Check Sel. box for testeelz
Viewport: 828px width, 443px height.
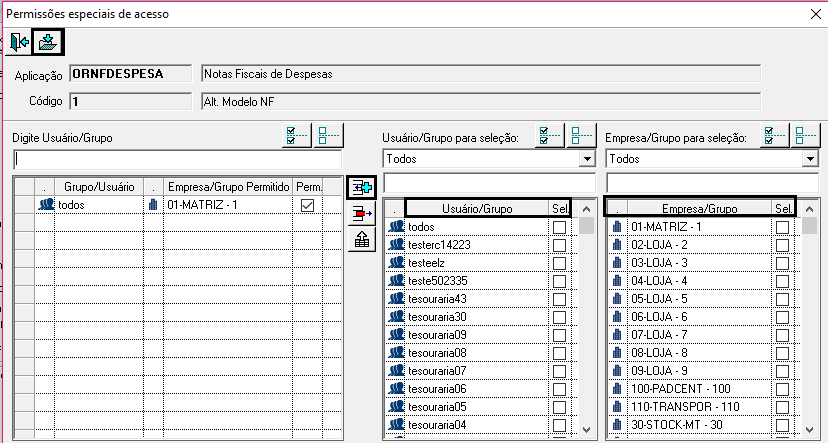click(559, 263)
